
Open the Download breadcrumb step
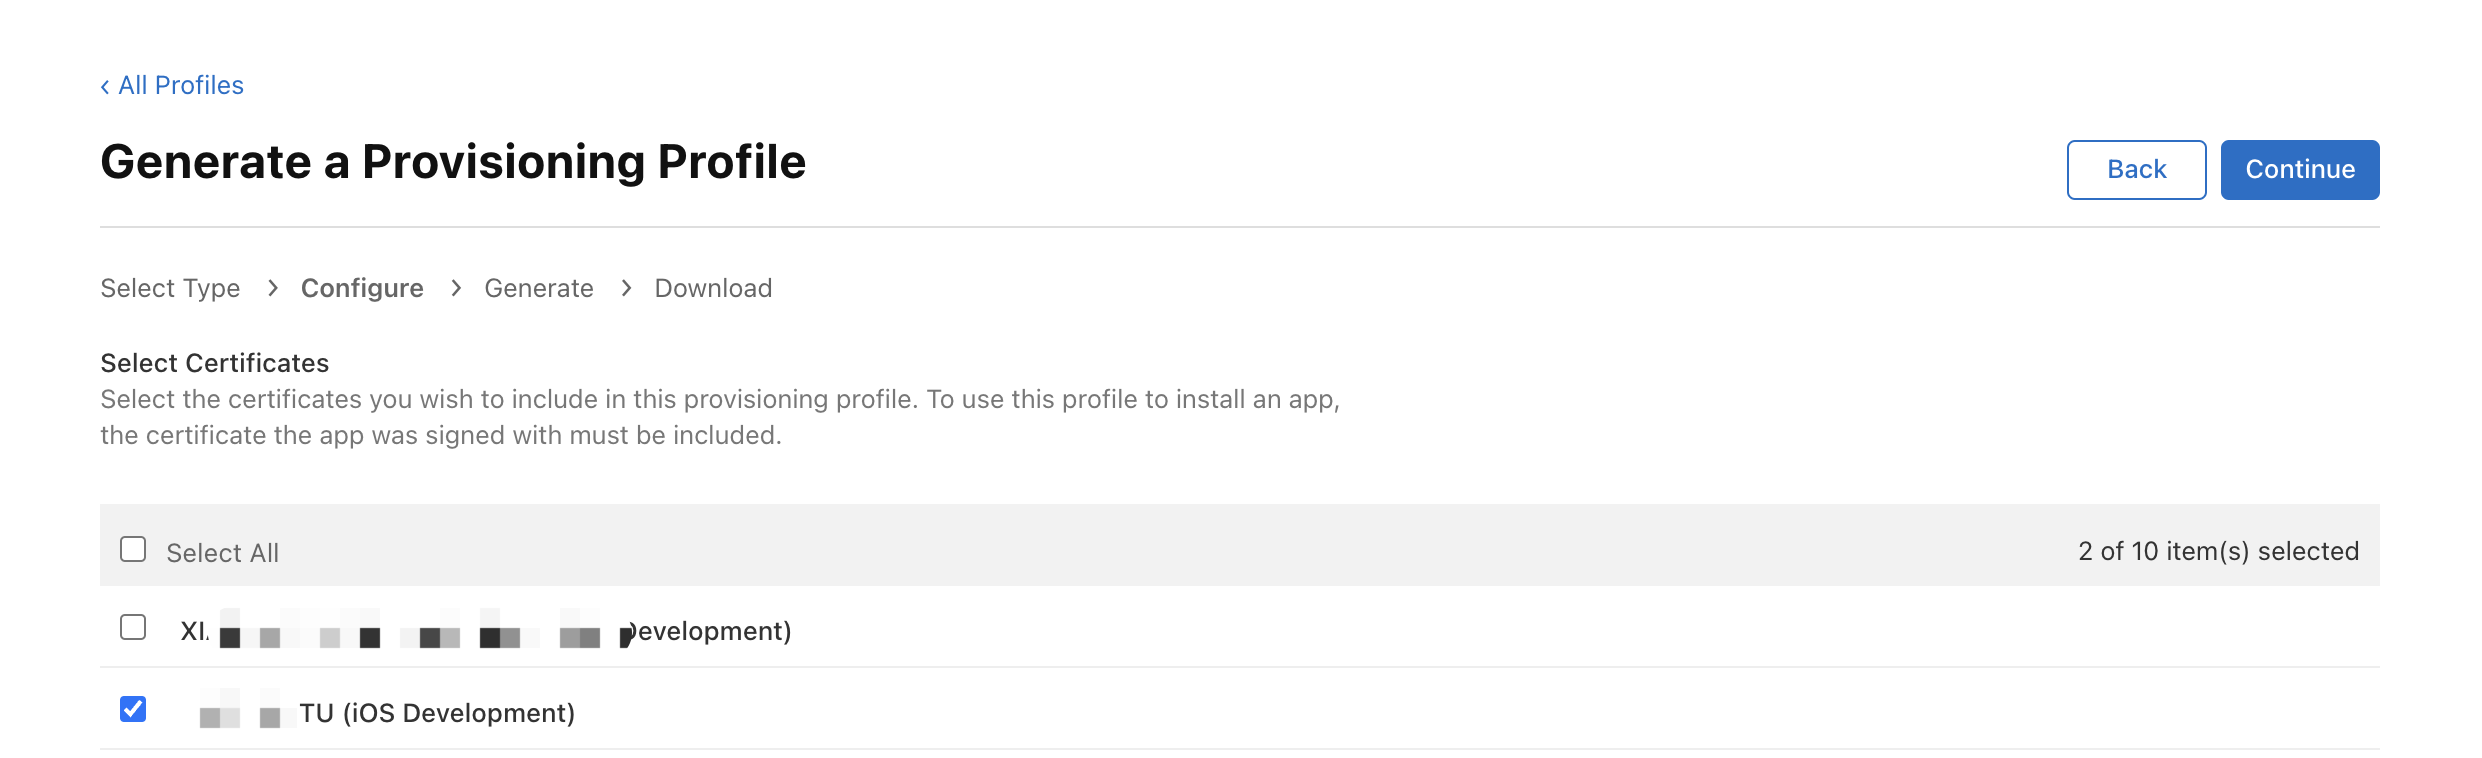[x=713, y=289]
